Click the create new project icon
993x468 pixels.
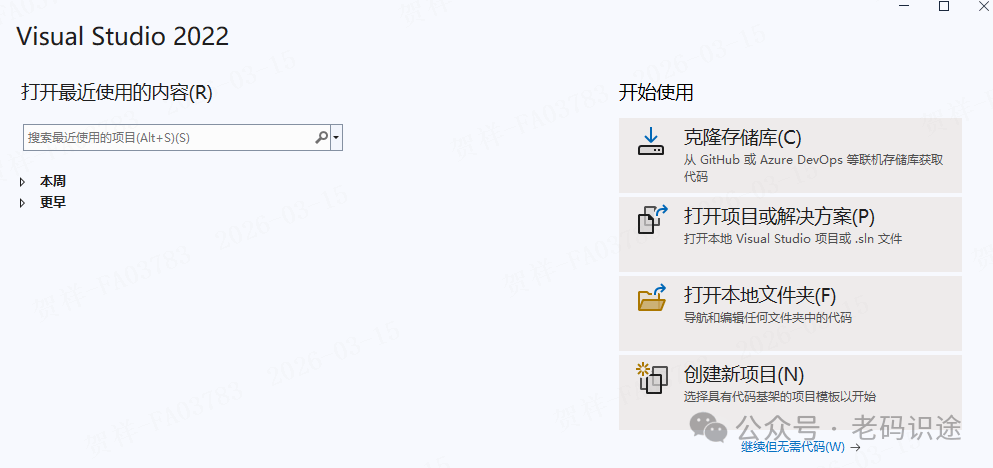pyautogui.click(x=652, y=377)
